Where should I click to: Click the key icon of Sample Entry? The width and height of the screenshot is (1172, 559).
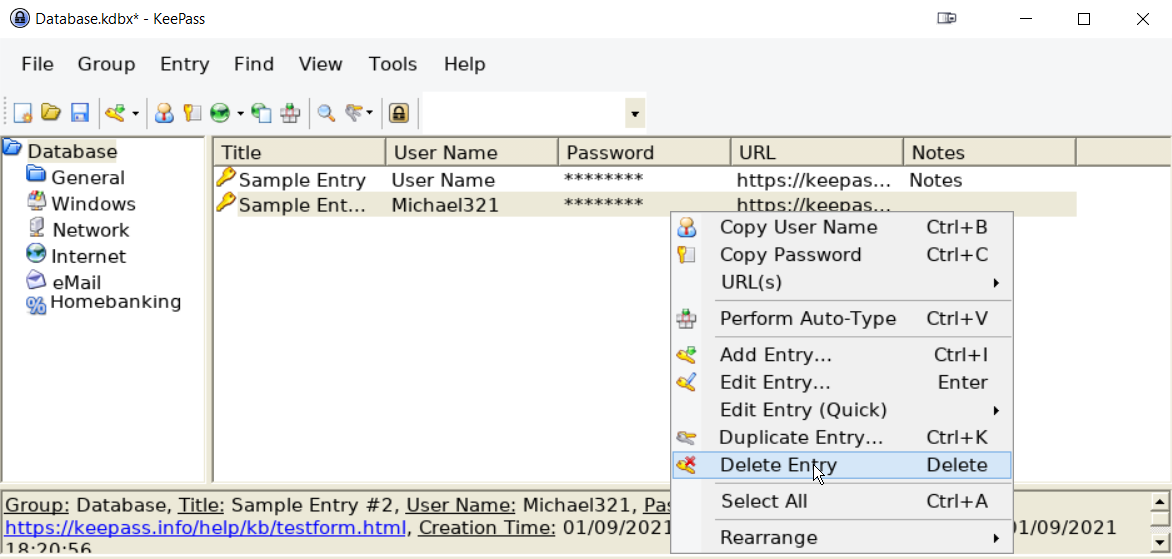(x=225, y=178)
